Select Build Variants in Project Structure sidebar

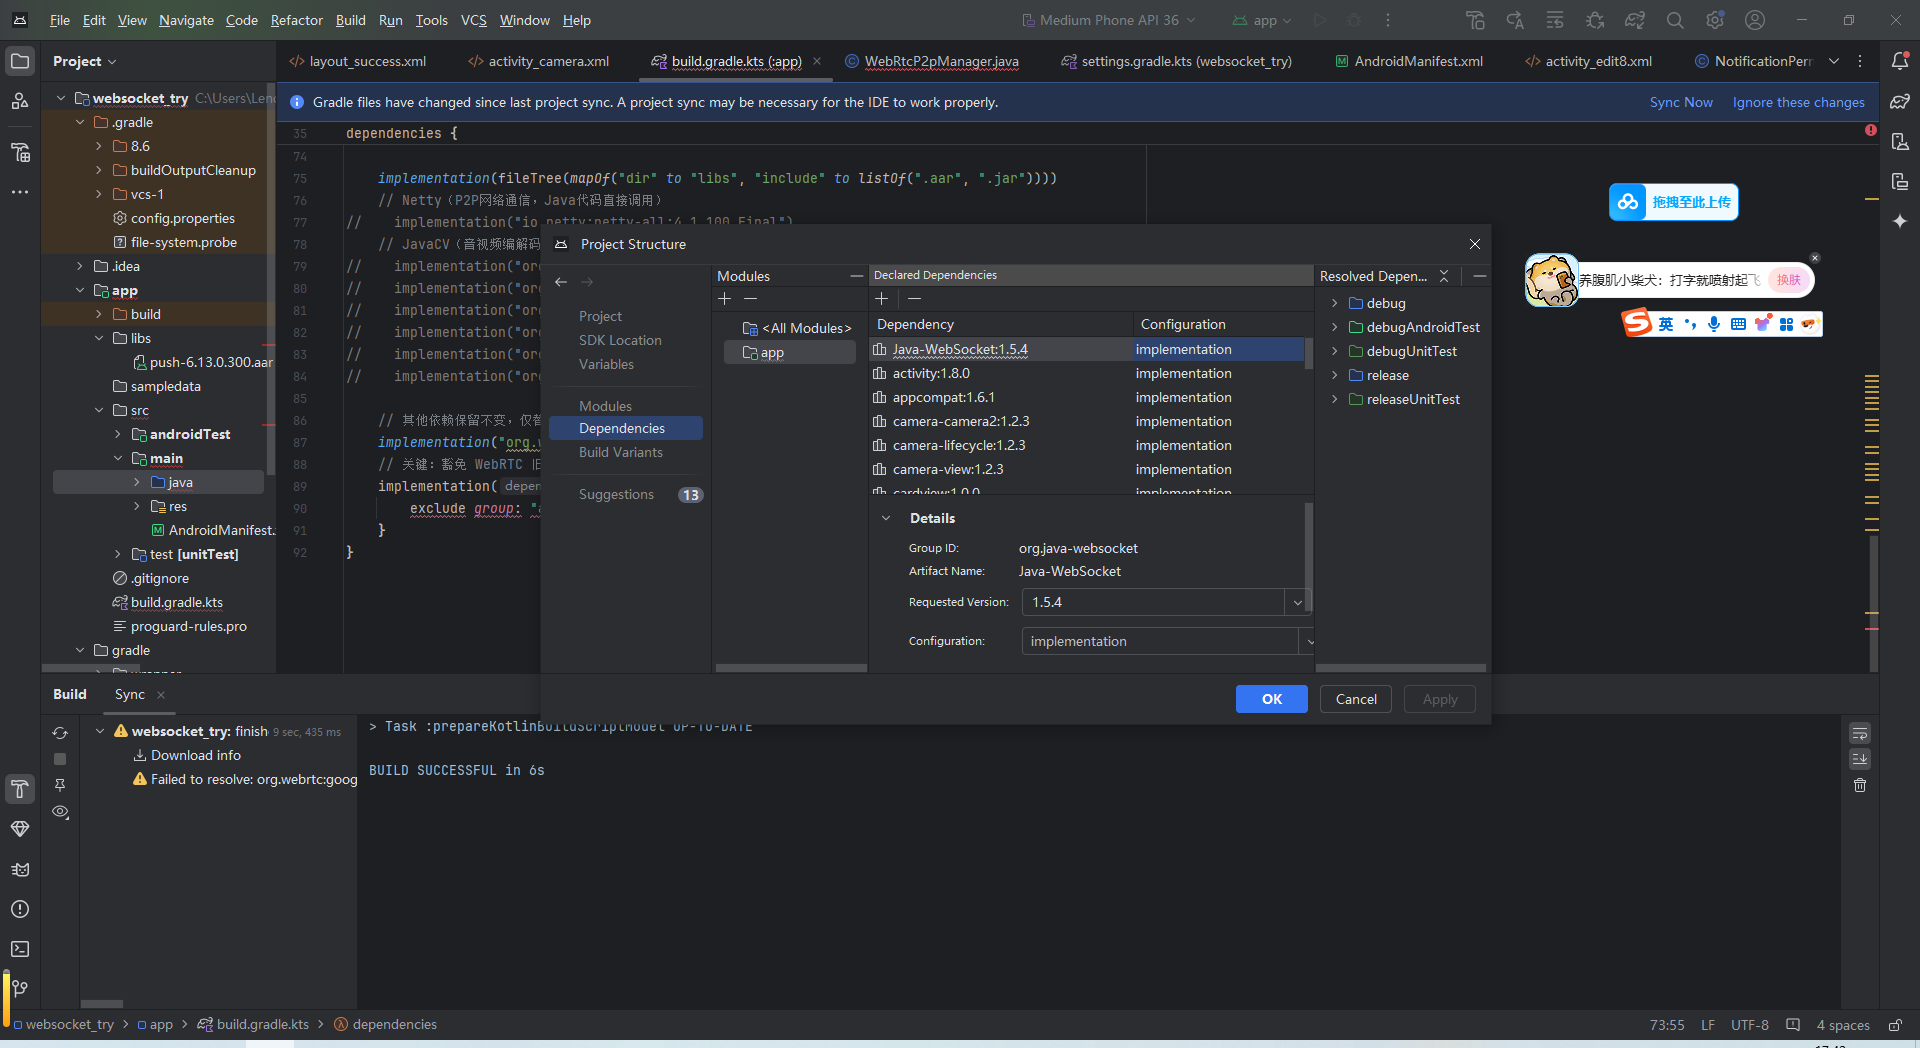click(x=620, y=452)
